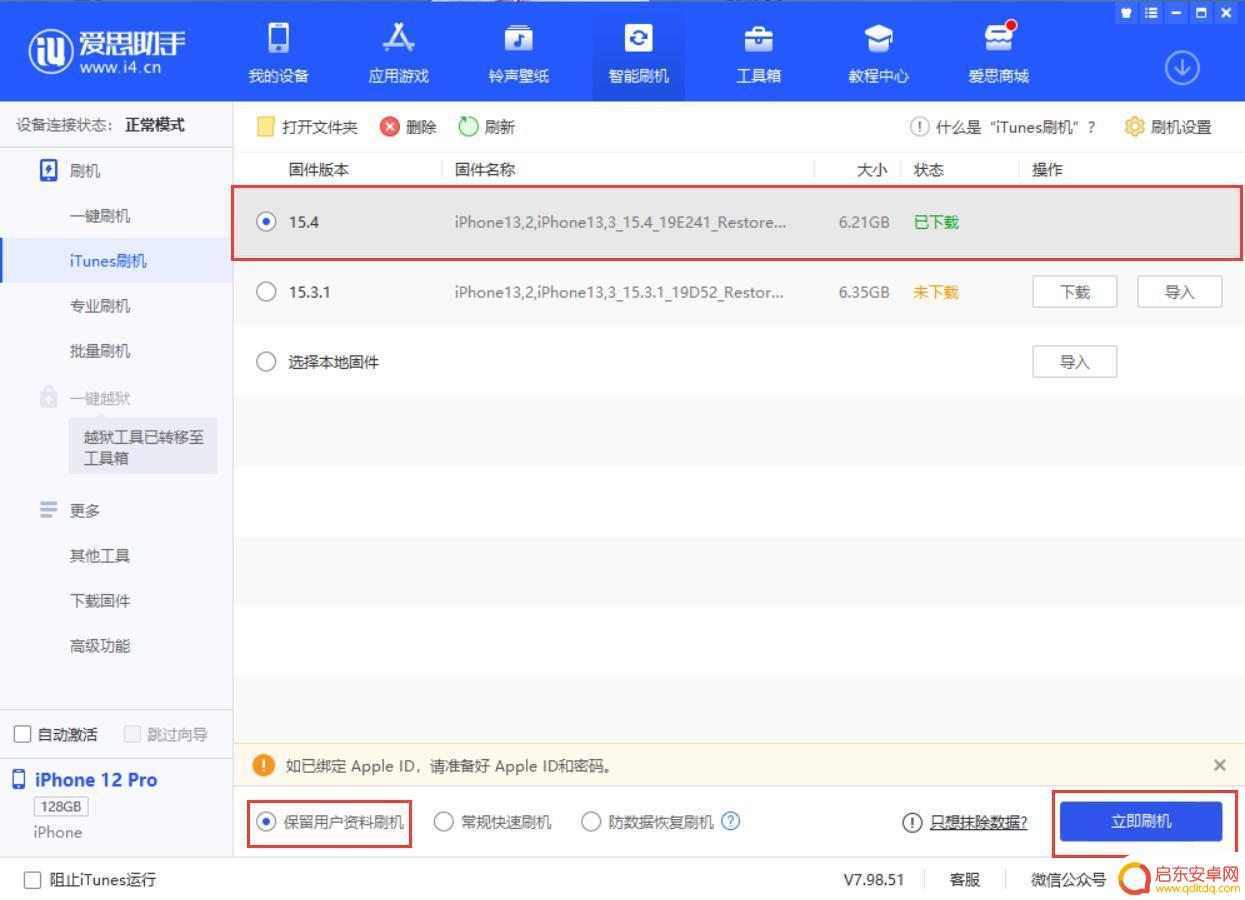Open 批量刷机 in sidebar

click(x=100, y=351)
